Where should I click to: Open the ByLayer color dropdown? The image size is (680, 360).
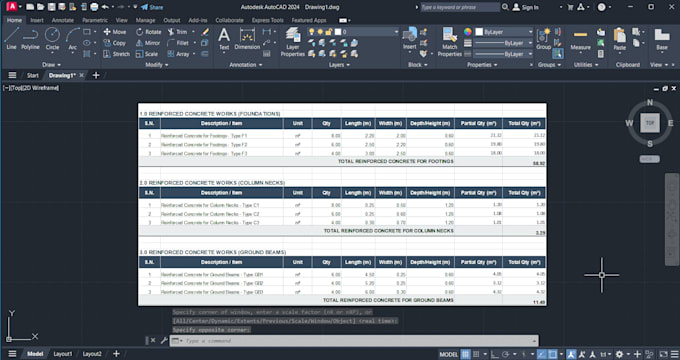tap(504, 32)
